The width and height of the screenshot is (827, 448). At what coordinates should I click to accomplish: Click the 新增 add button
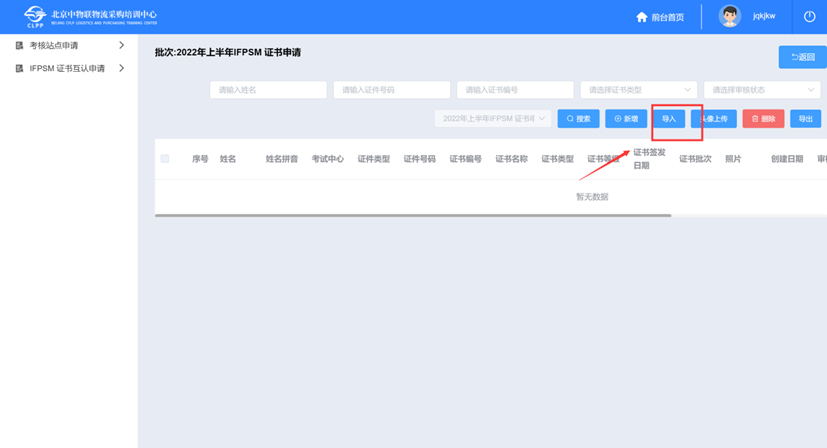pyautogui.click(x=626, y=119)
